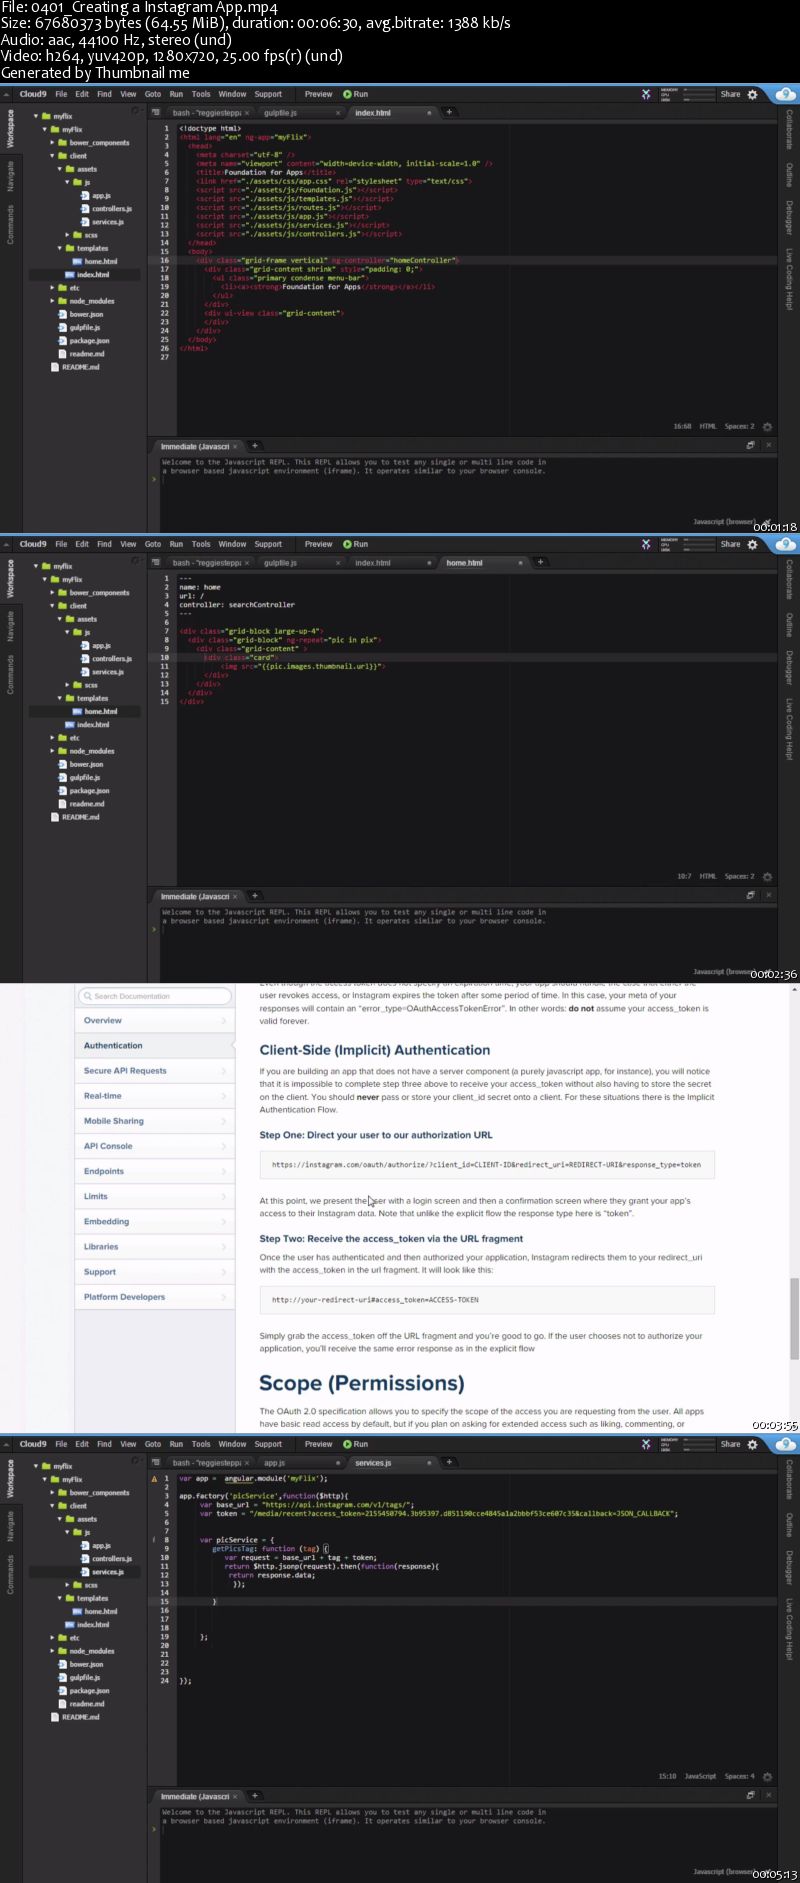Toggle Collaborate panel in 00:01:18 frame

[789, 129]
